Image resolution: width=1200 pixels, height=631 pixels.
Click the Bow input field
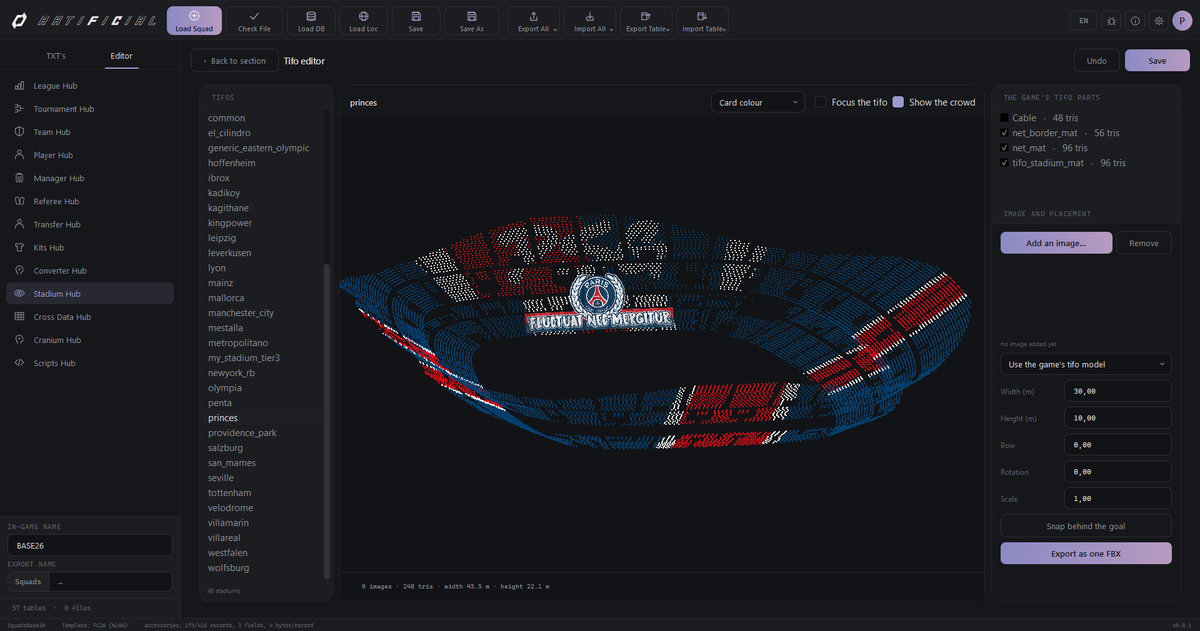pyautogui.click(x=1118, y=445)
